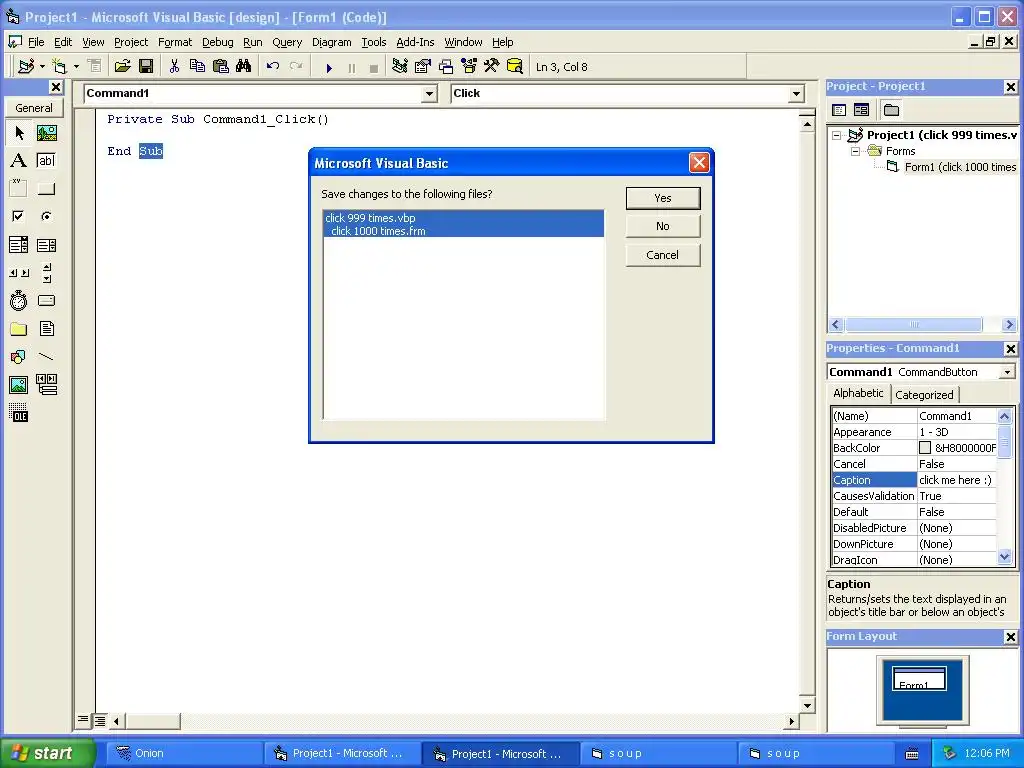
Task: Open Project Explorer via toolbar icon
Action: [x=400, y=67]
